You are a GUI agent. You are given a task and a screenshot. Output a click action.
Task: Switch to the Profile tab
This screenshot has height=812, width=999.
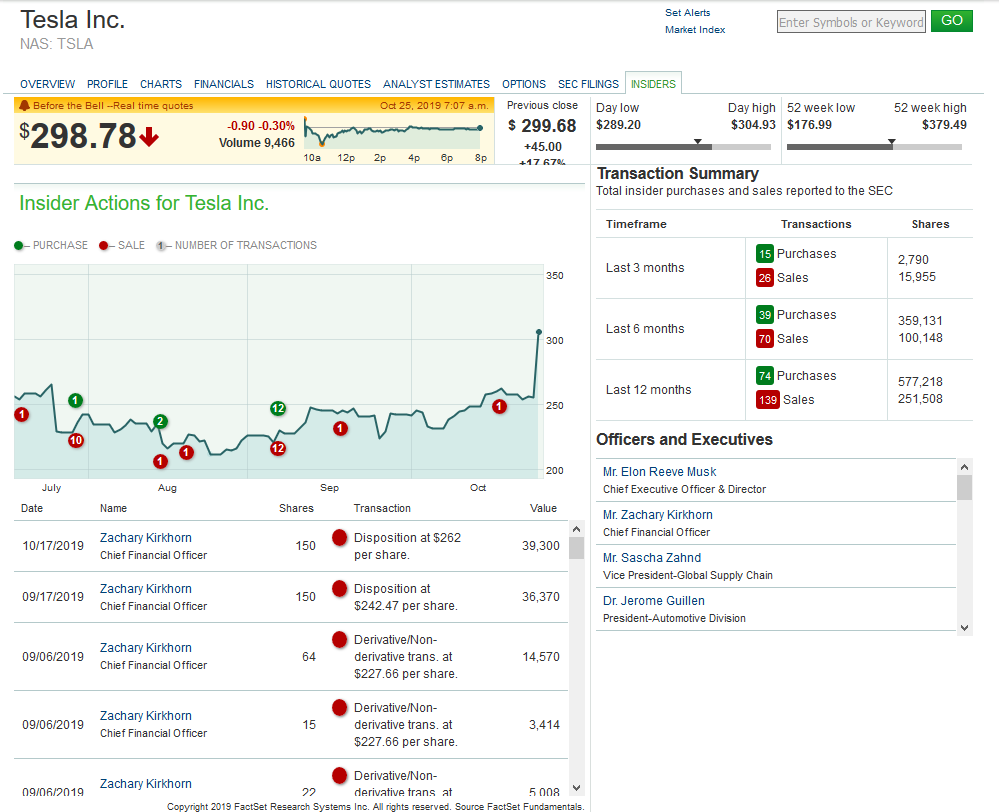click(x=107, y=84)
